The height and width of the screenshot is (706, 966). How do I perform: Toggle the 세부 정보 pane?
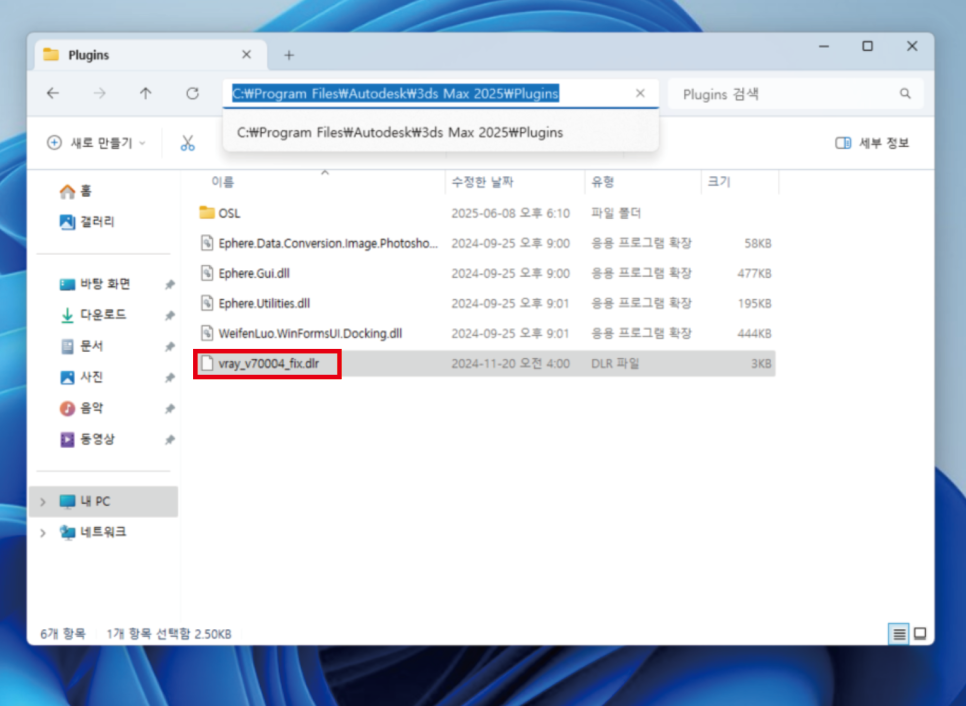click(x=872, y=143)
